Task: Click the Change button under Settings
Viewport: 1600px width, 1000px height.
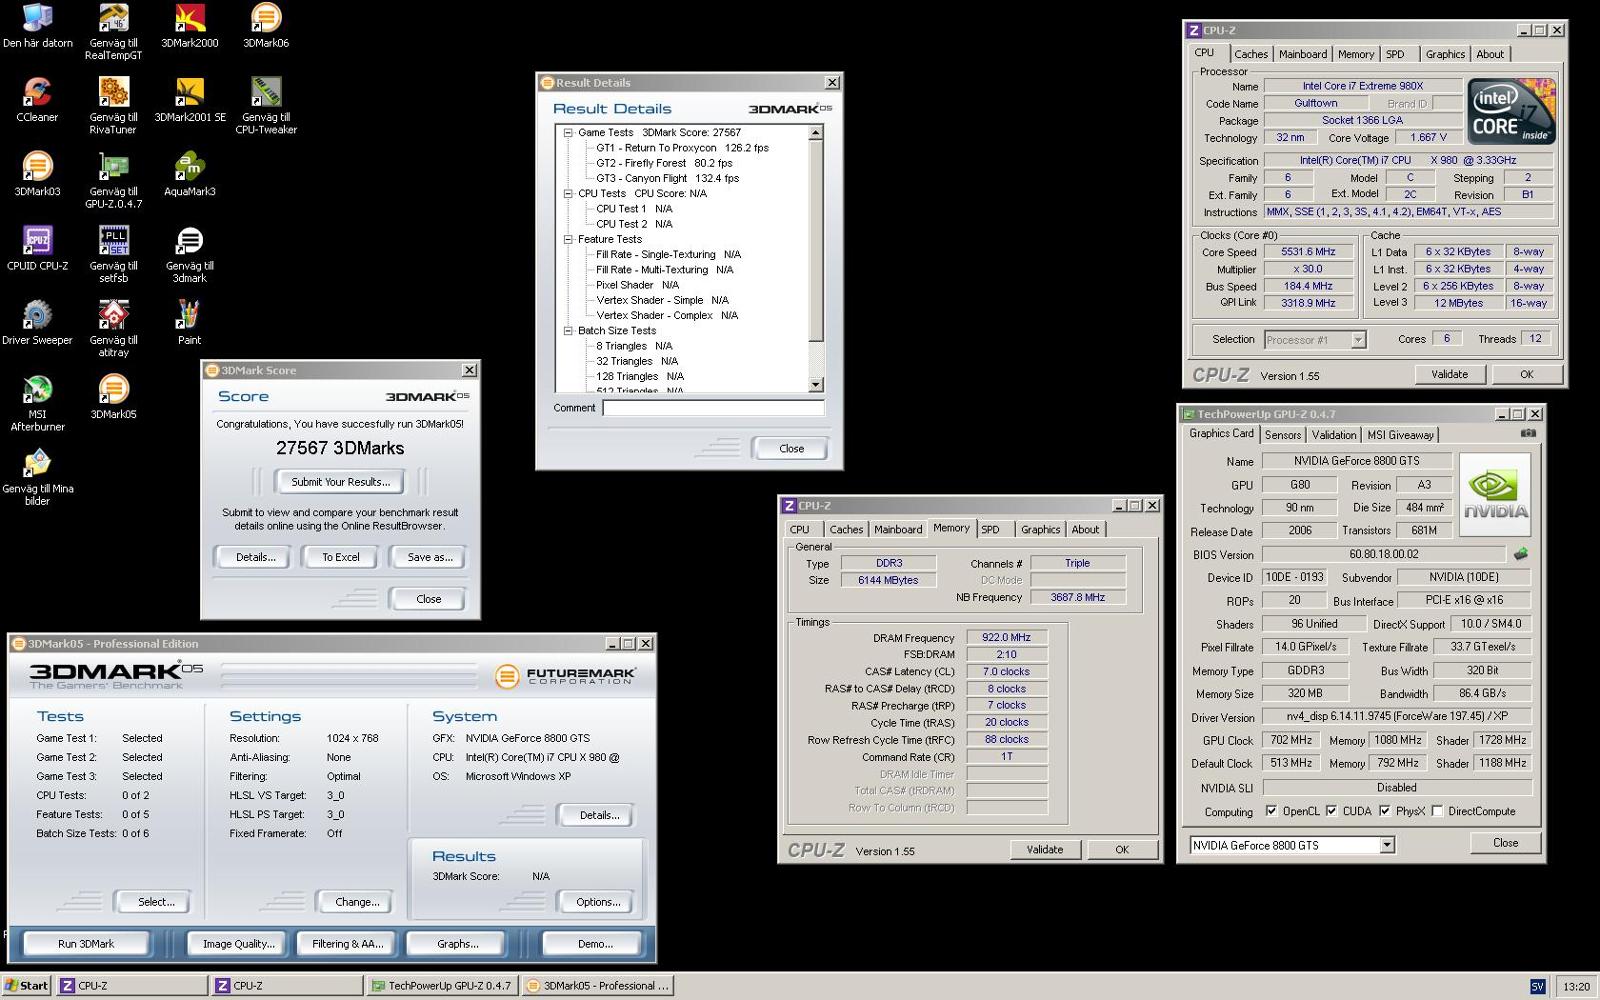Action: [x=357, y=902]
